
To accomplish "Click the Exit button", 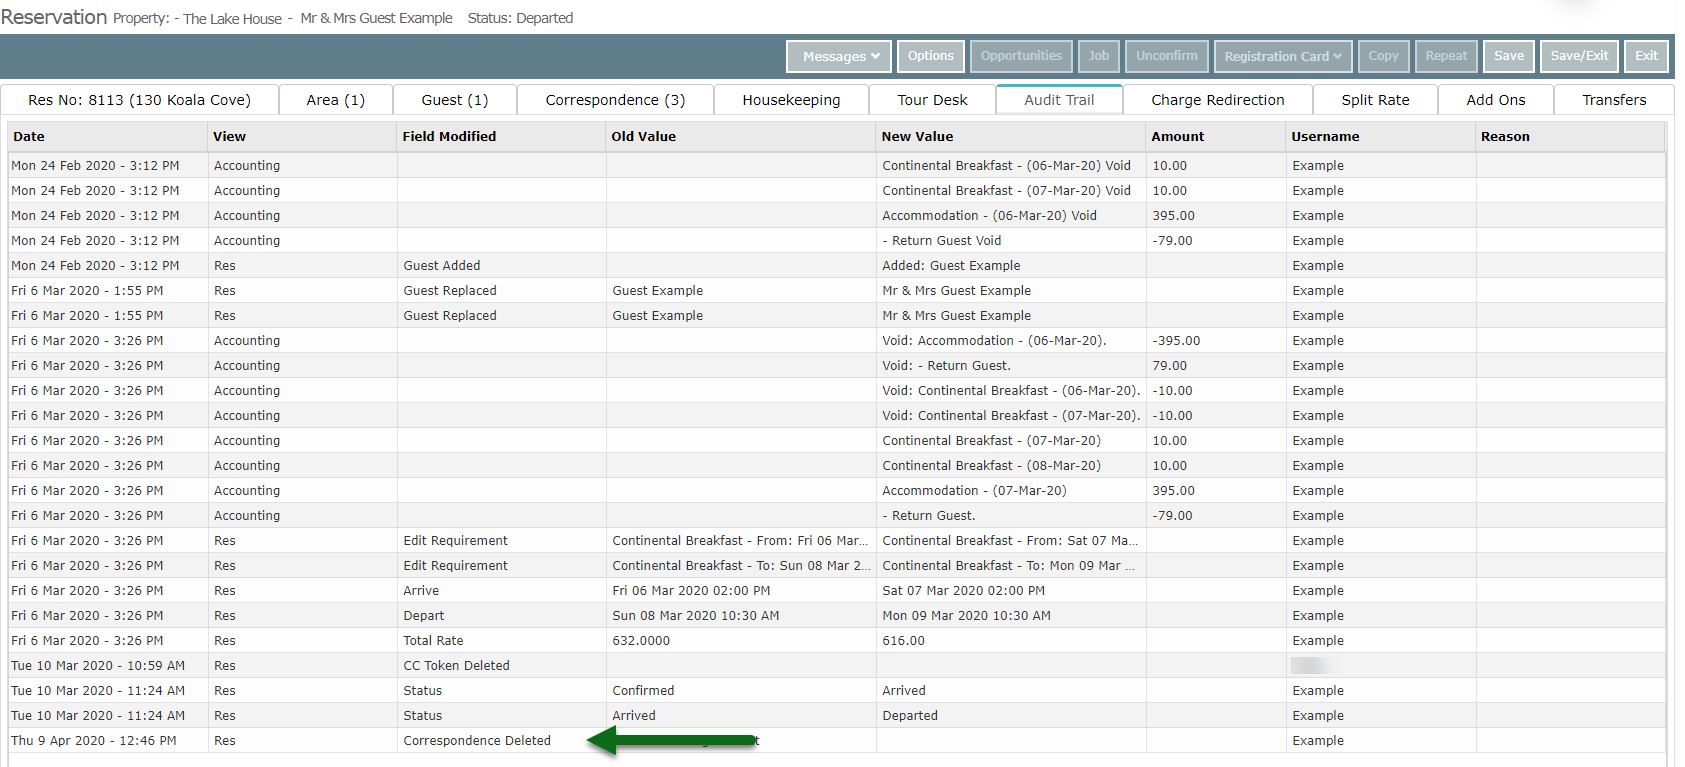I will tap(1646, 56).
